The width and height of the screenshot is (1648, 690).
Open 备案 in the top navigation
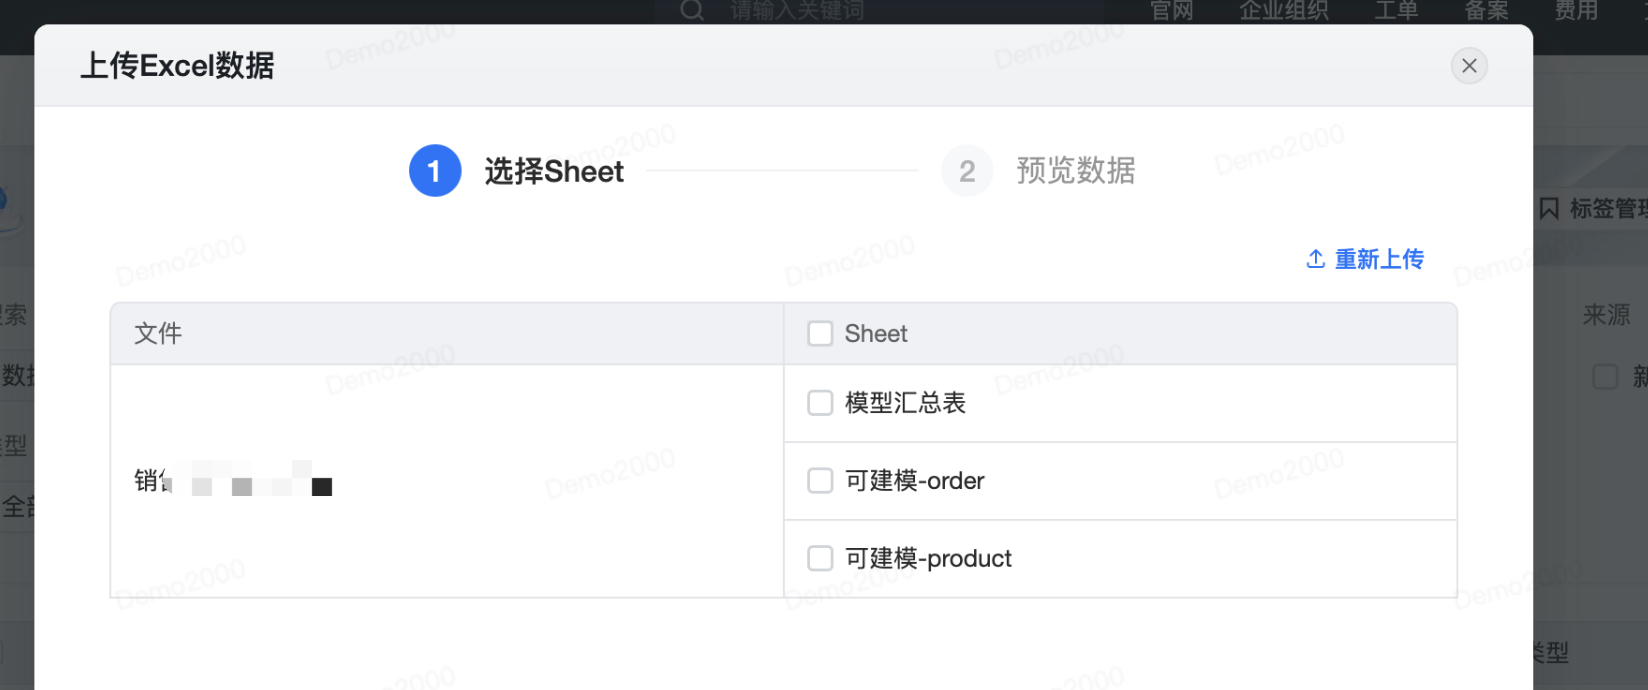(x=1486, y=11)
